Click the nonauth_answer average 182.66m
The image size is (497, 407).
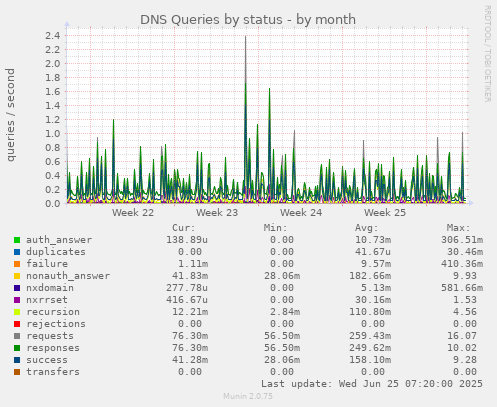370,276
